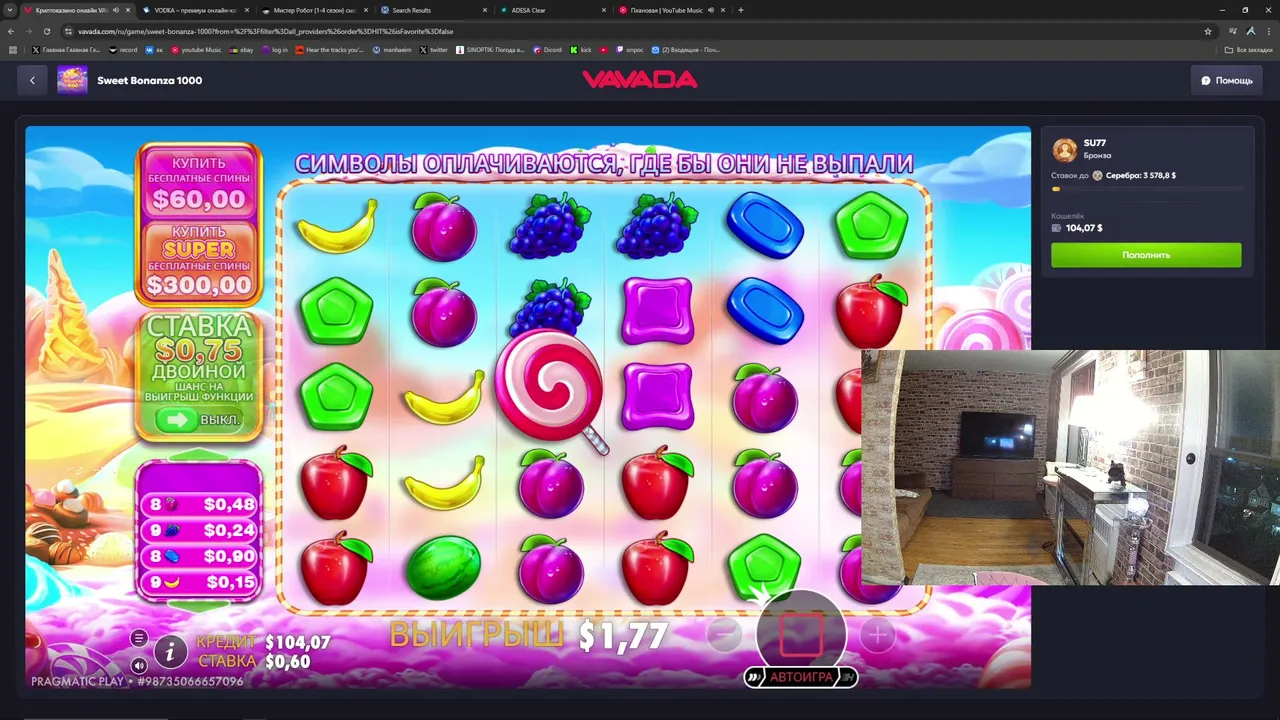Buy SUPER free spins for $300,00
The height and width of the screenshot is (720, 1280).
[199, 260]
